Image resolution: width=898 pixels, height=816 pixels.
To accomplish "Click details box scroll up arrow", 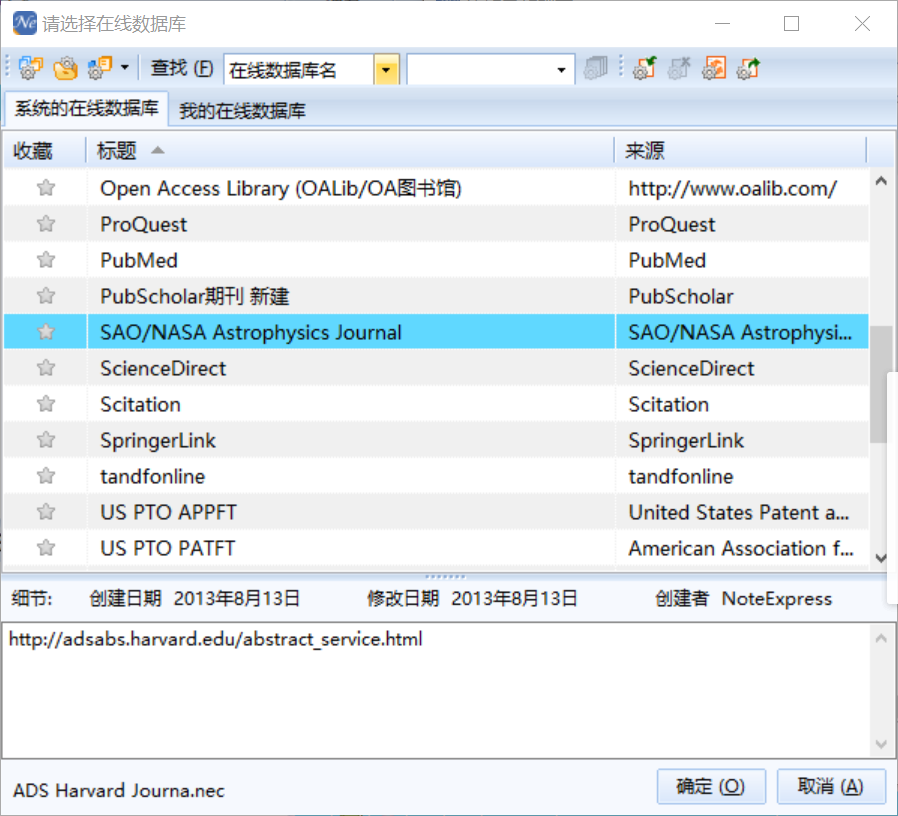I will [881, 638].
